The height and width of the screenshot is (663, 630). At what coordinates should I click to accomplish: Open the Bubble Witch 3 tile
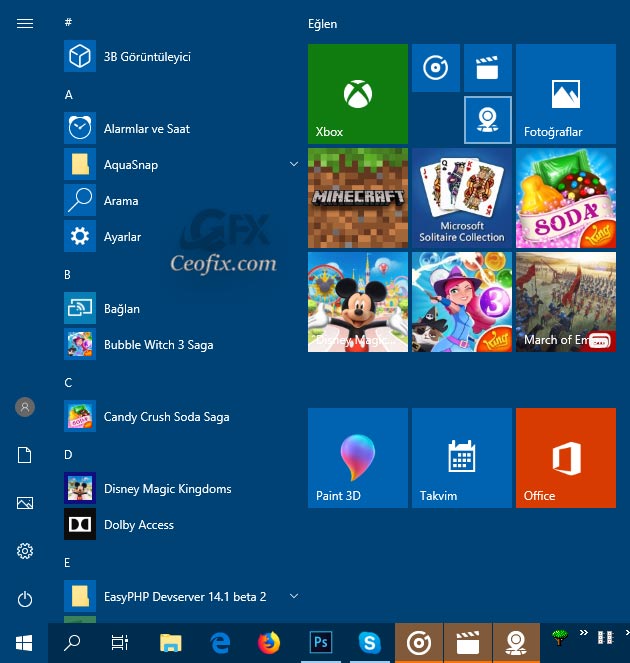tap(462, 302)
